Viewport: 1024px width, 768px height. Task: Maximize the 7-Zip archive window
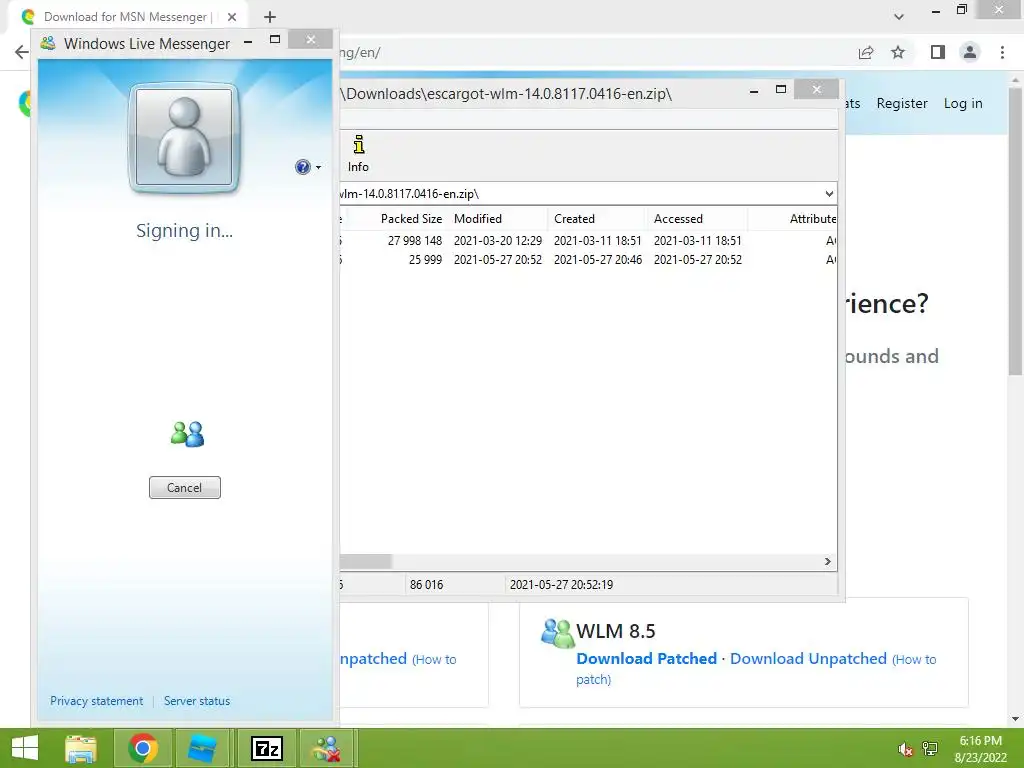tap(780, 89)
